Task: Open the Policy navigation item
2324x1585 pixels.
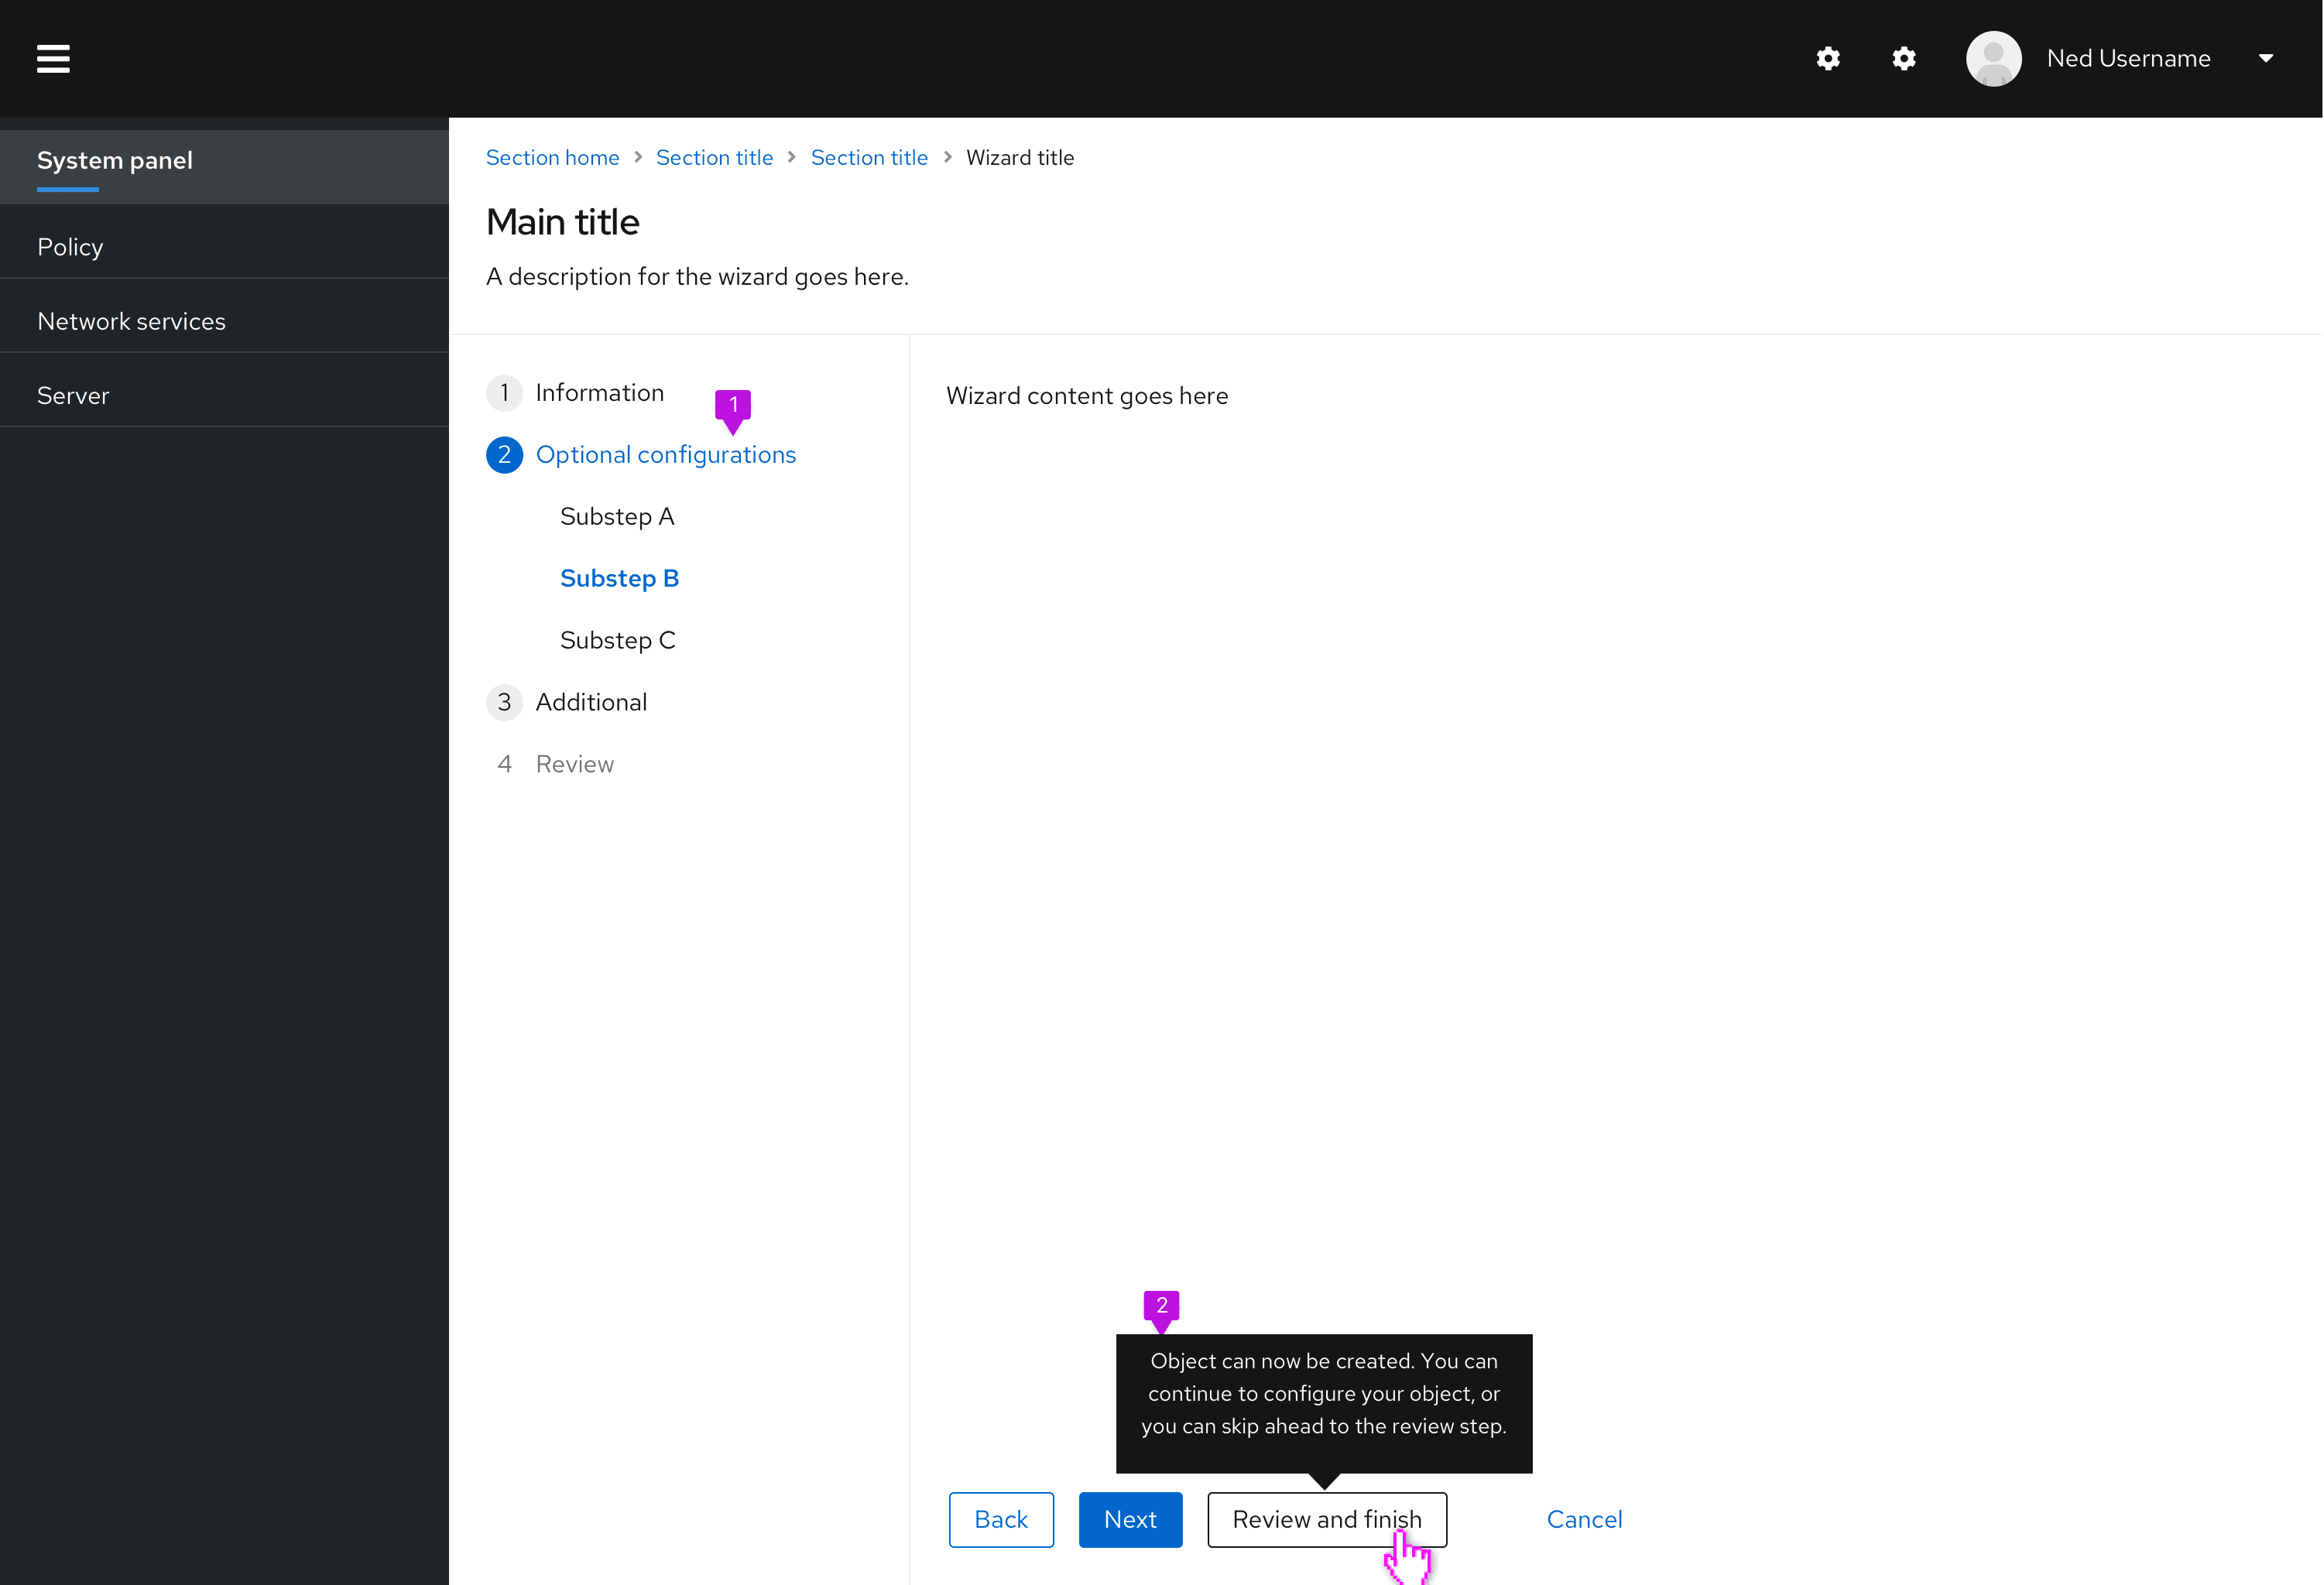Action: 70,247
